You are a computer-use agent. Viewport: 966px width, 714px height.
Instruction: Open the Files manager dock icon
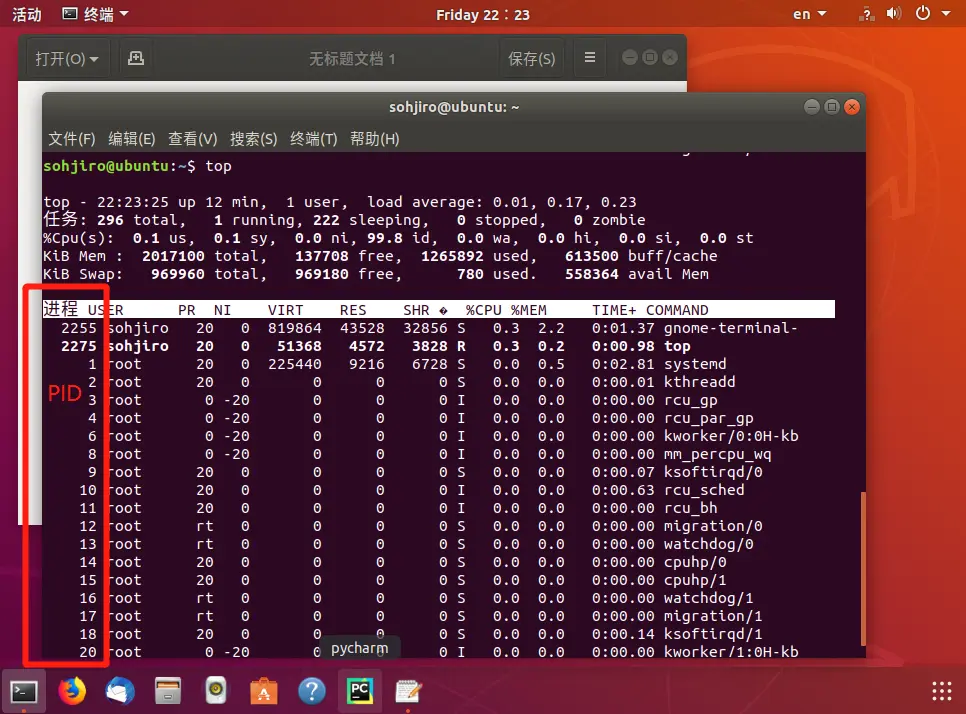click(168, 691)
